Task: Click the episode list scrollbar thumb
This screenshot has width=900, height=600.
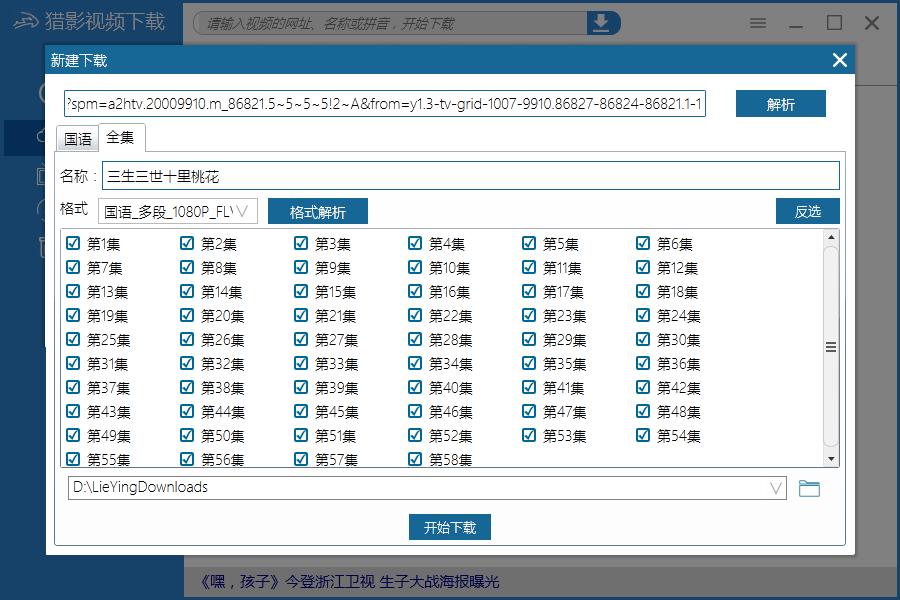Action: coord(832,347)
